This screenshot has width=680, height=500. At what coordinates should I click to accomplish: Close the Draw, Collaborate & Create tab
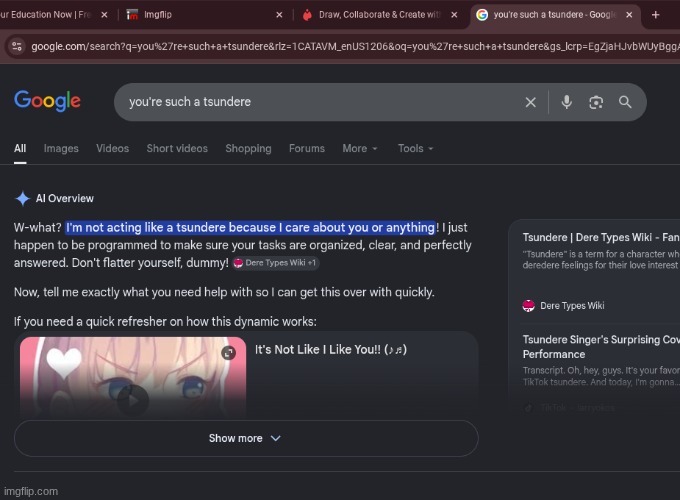pyautogui.click(x=454, y=15)
